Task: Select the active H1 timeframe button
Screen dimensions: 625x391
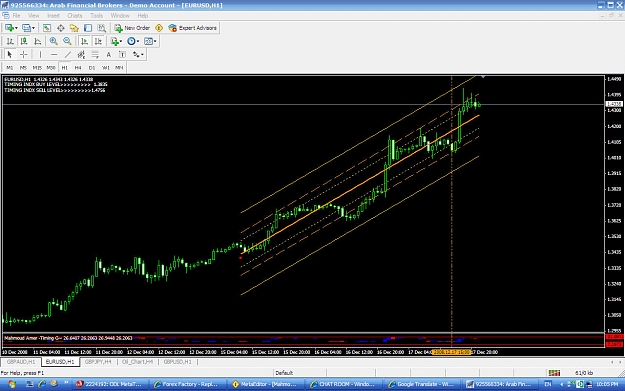Action: 65,68
